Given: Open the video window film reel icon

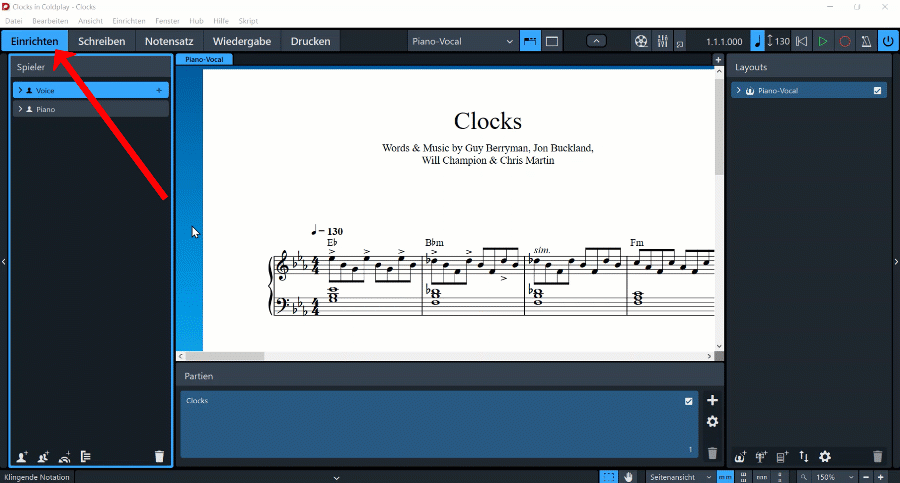Looking at the screenshot, I should (x=641, y=41).
